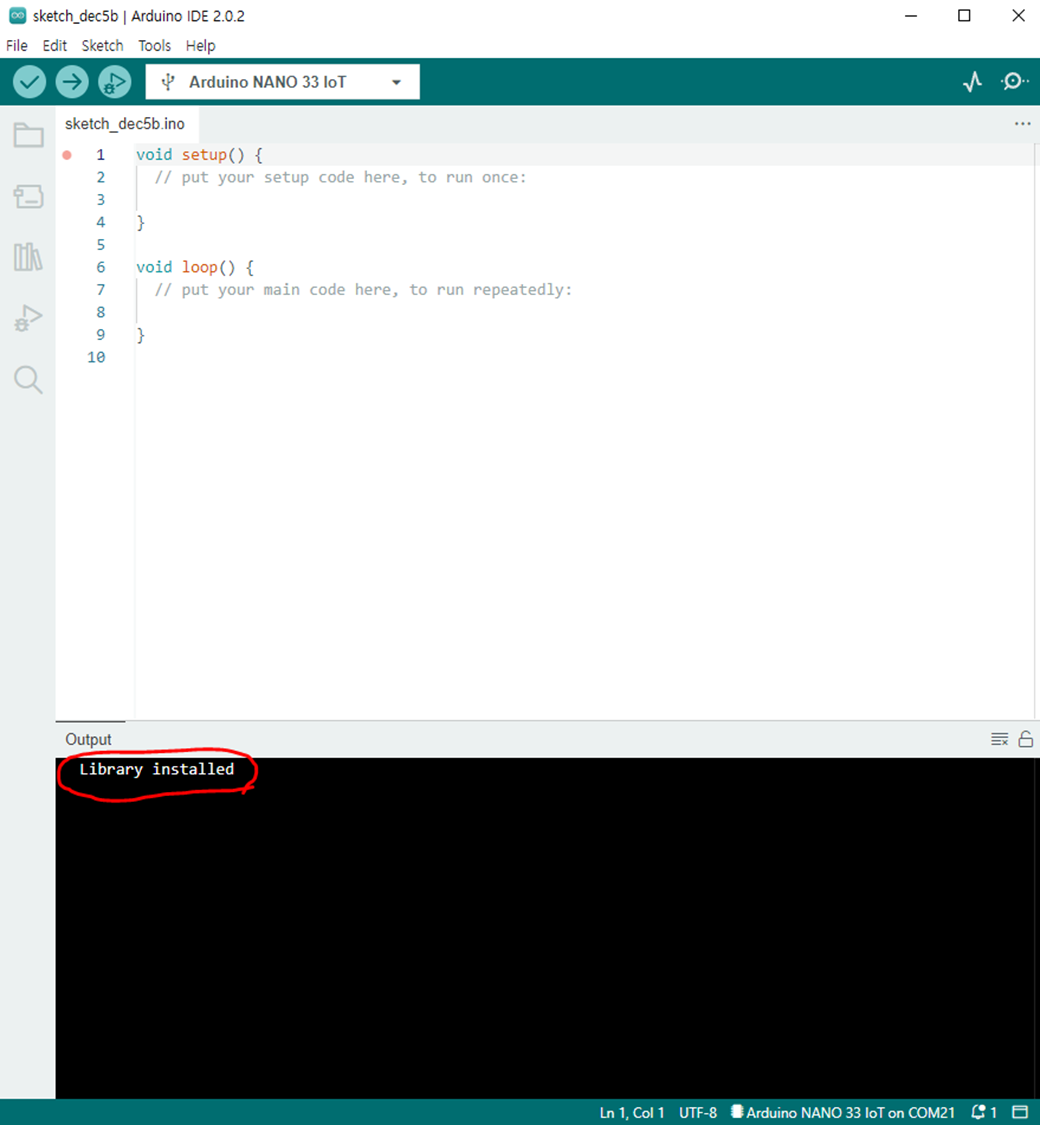Click line number 10 in the gutter
Image resolution: width=1040 pixels, height=1125 pixels.
(96, 357)
